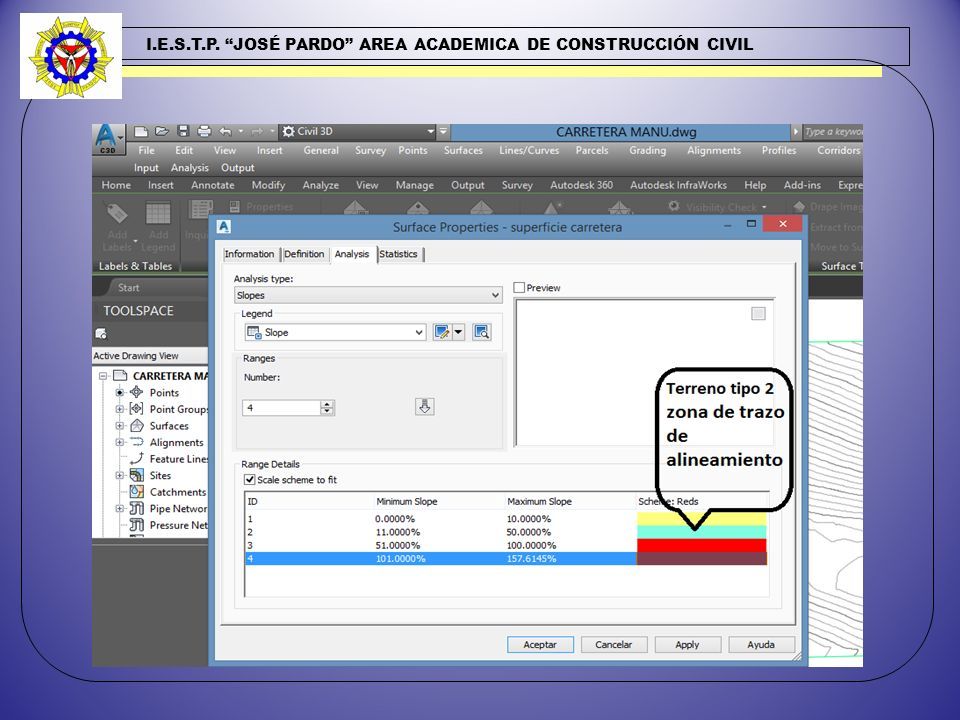Open the Analysis type dropdown showing Slopes

(368, 295)
